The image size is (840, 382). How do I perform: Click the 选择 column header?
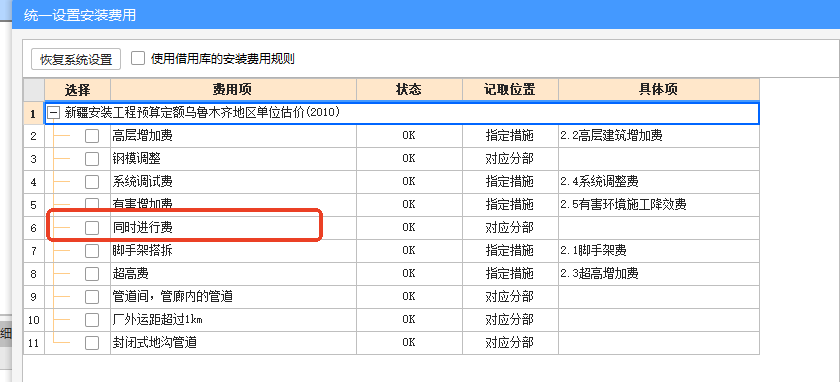pos(78,89)
